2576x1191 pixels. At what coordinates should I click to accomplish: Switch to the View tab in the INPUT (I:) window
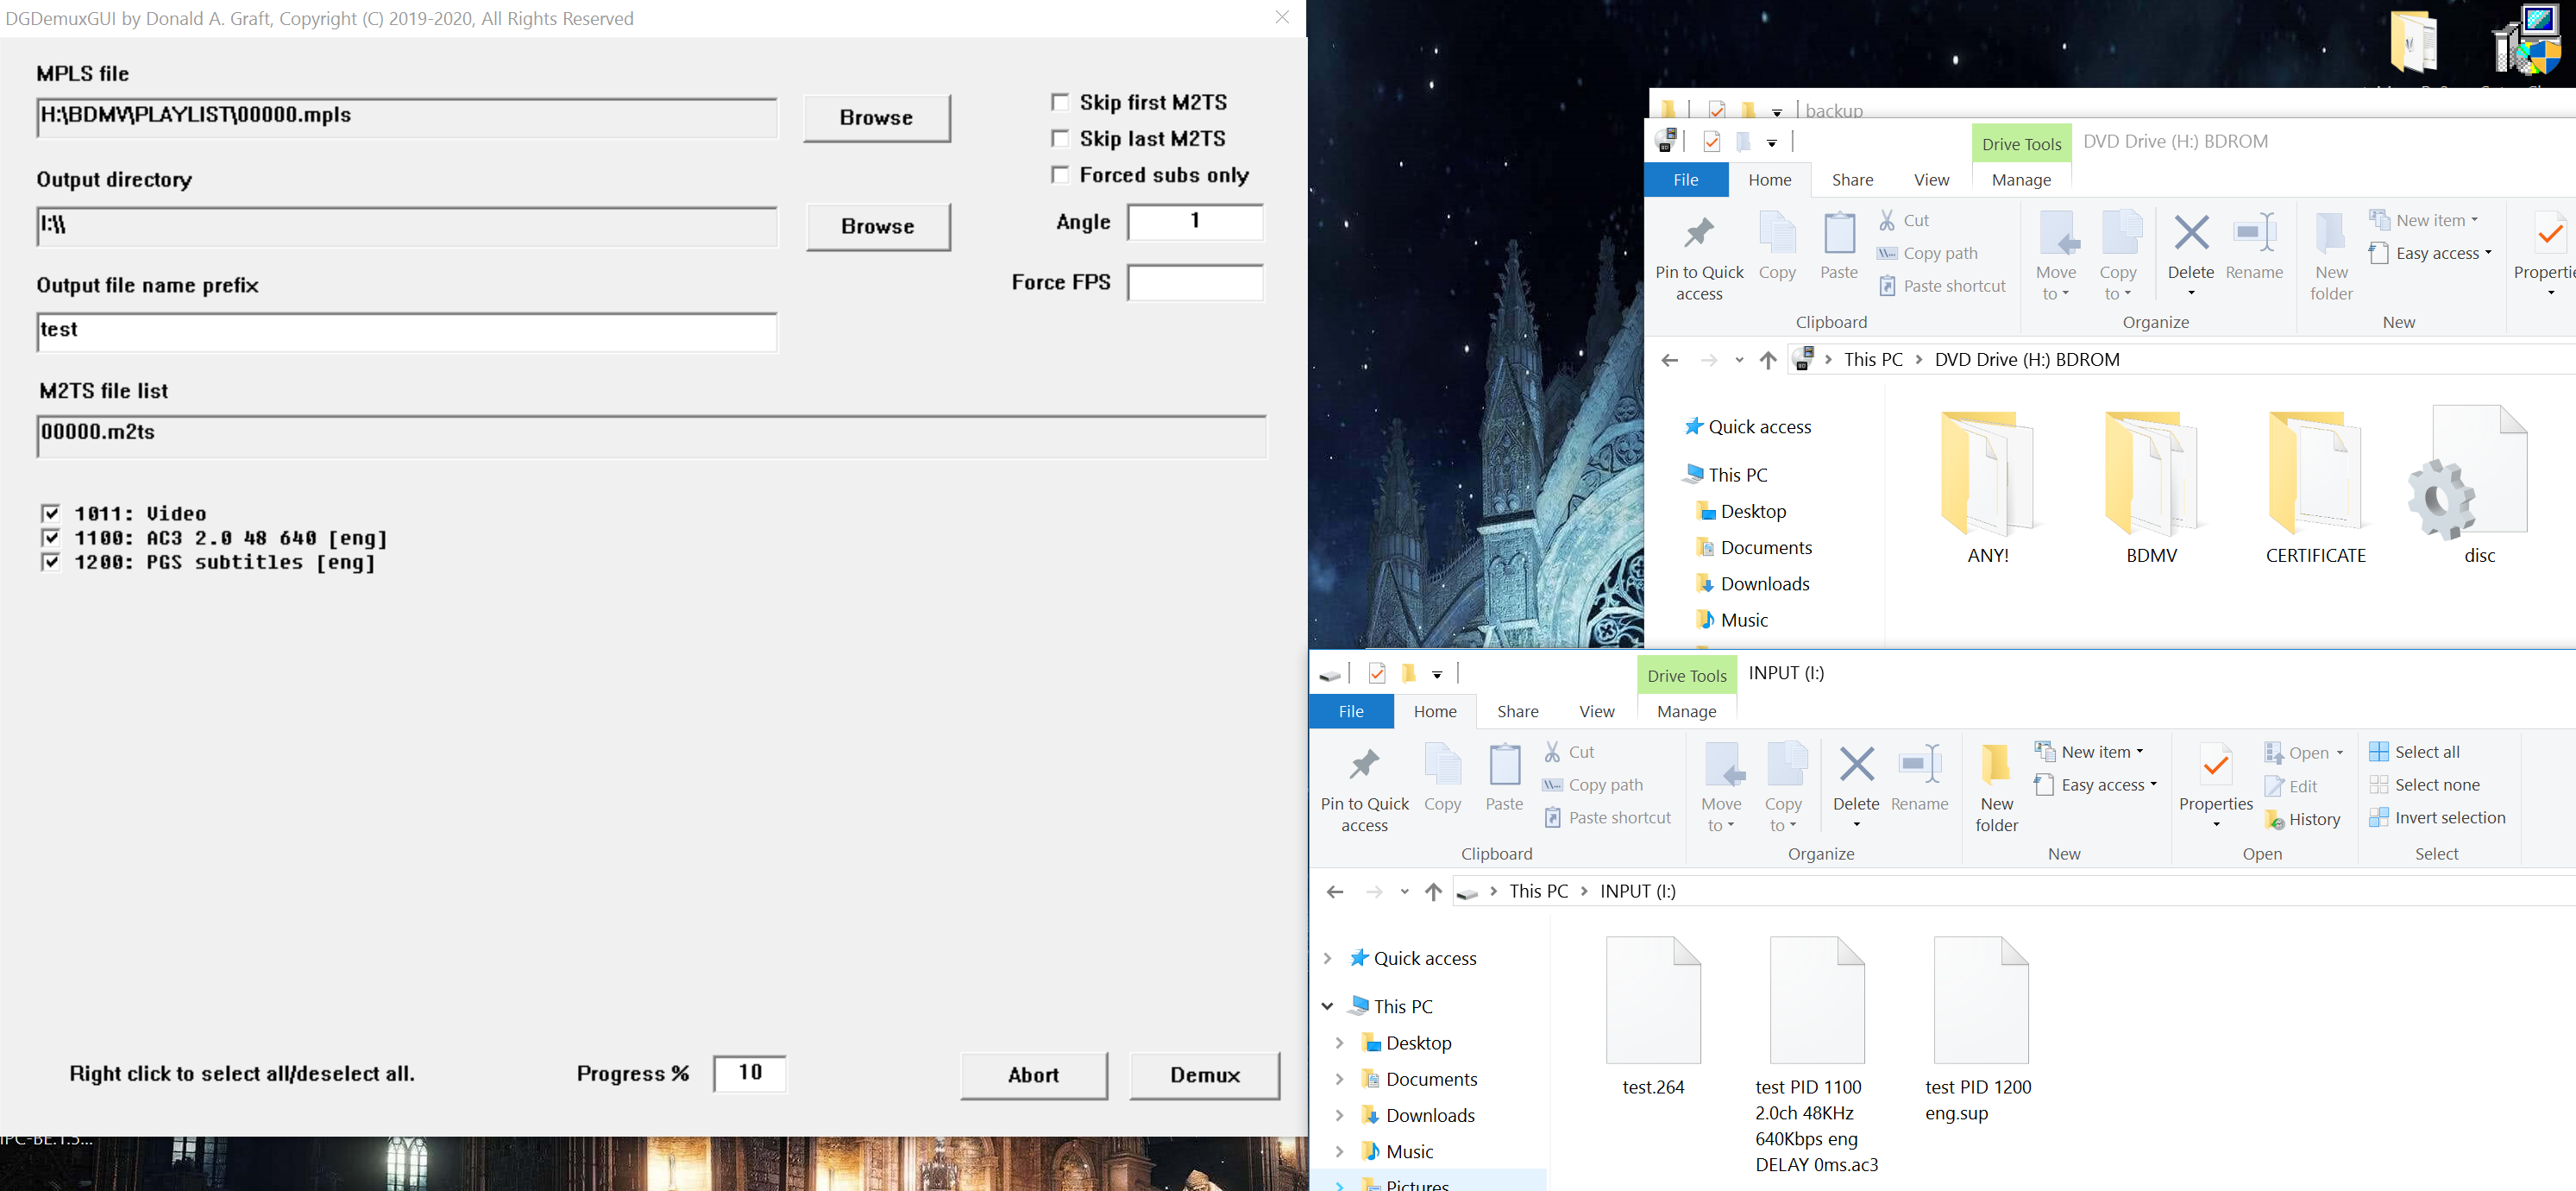[1596, 711]
